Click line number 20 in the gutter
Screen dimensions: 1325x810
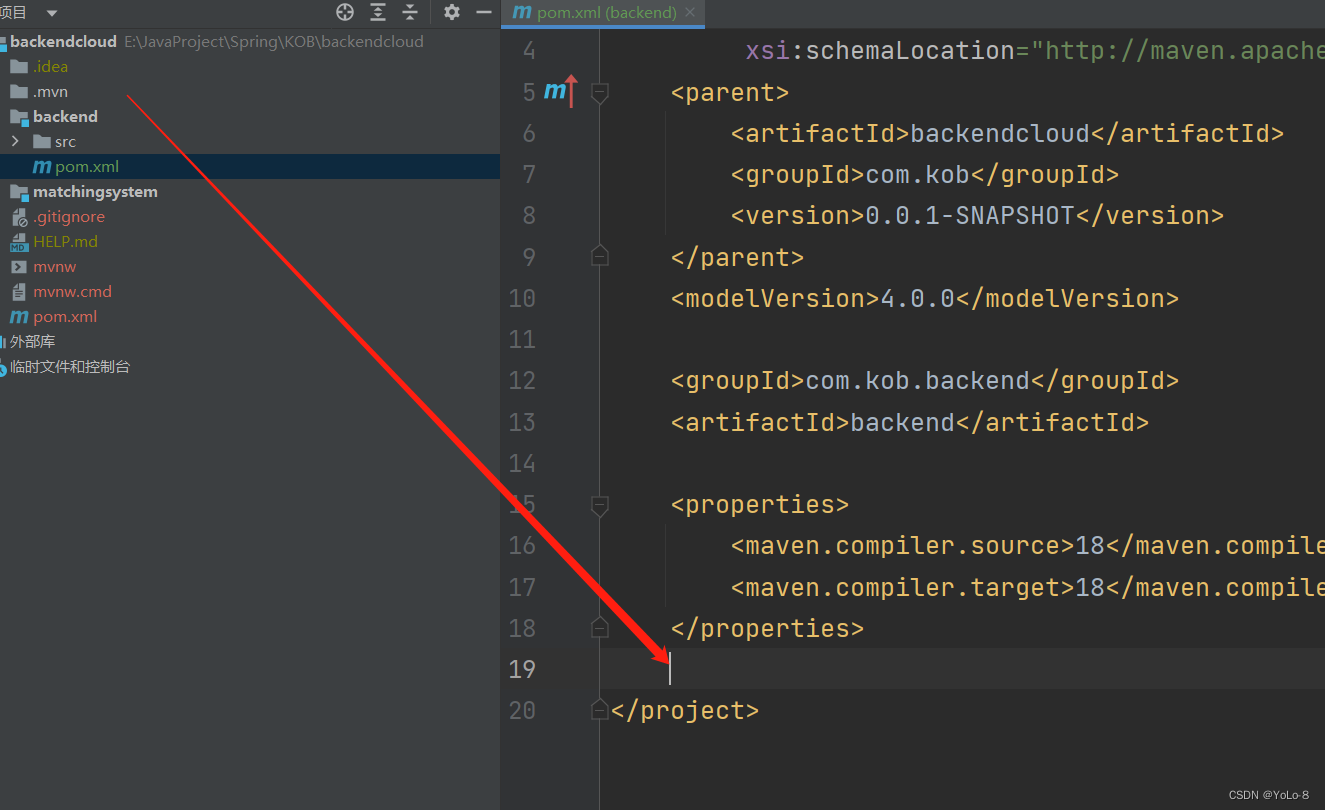point(522,711)
